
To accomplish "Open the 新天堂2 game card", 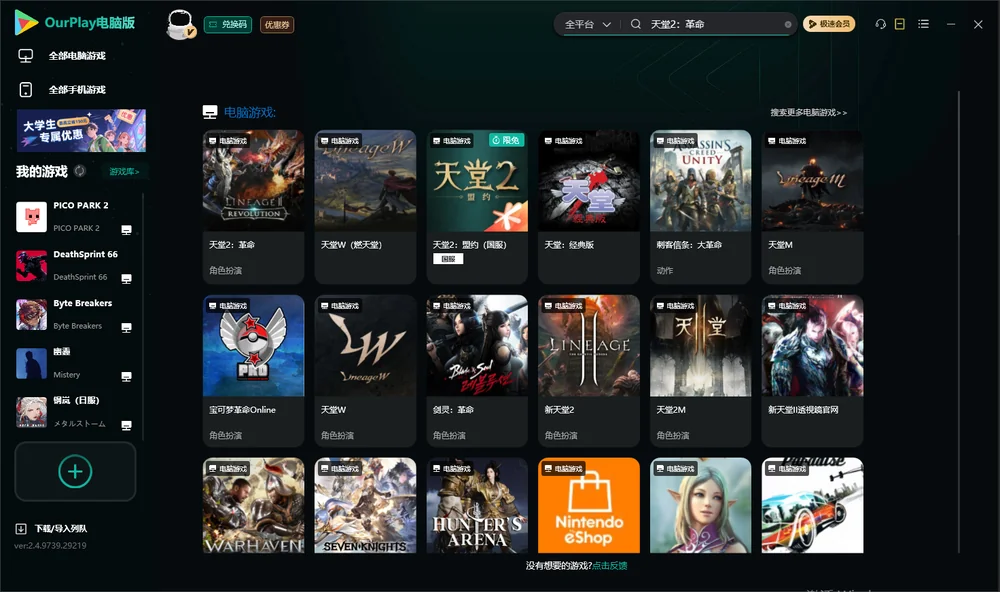I will [589, 371].
